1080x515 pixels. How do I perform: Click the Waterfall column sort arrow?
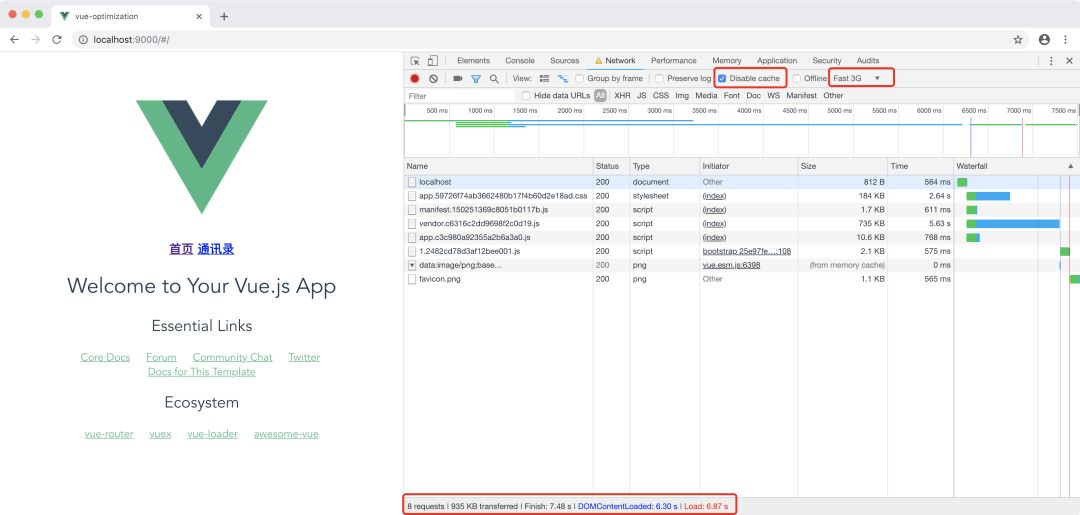[x=1070, y=166]
